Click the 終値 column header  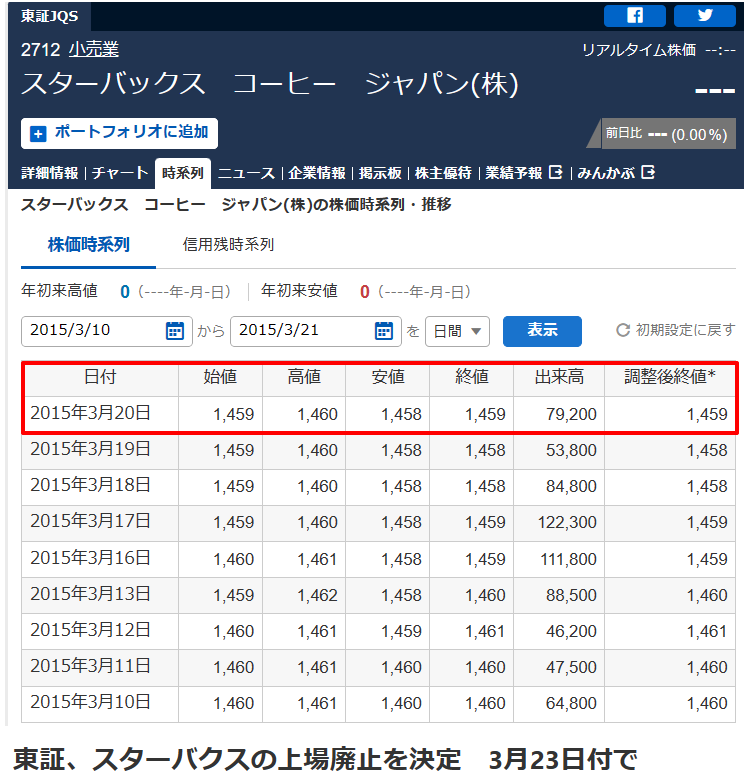click(471, 377)
